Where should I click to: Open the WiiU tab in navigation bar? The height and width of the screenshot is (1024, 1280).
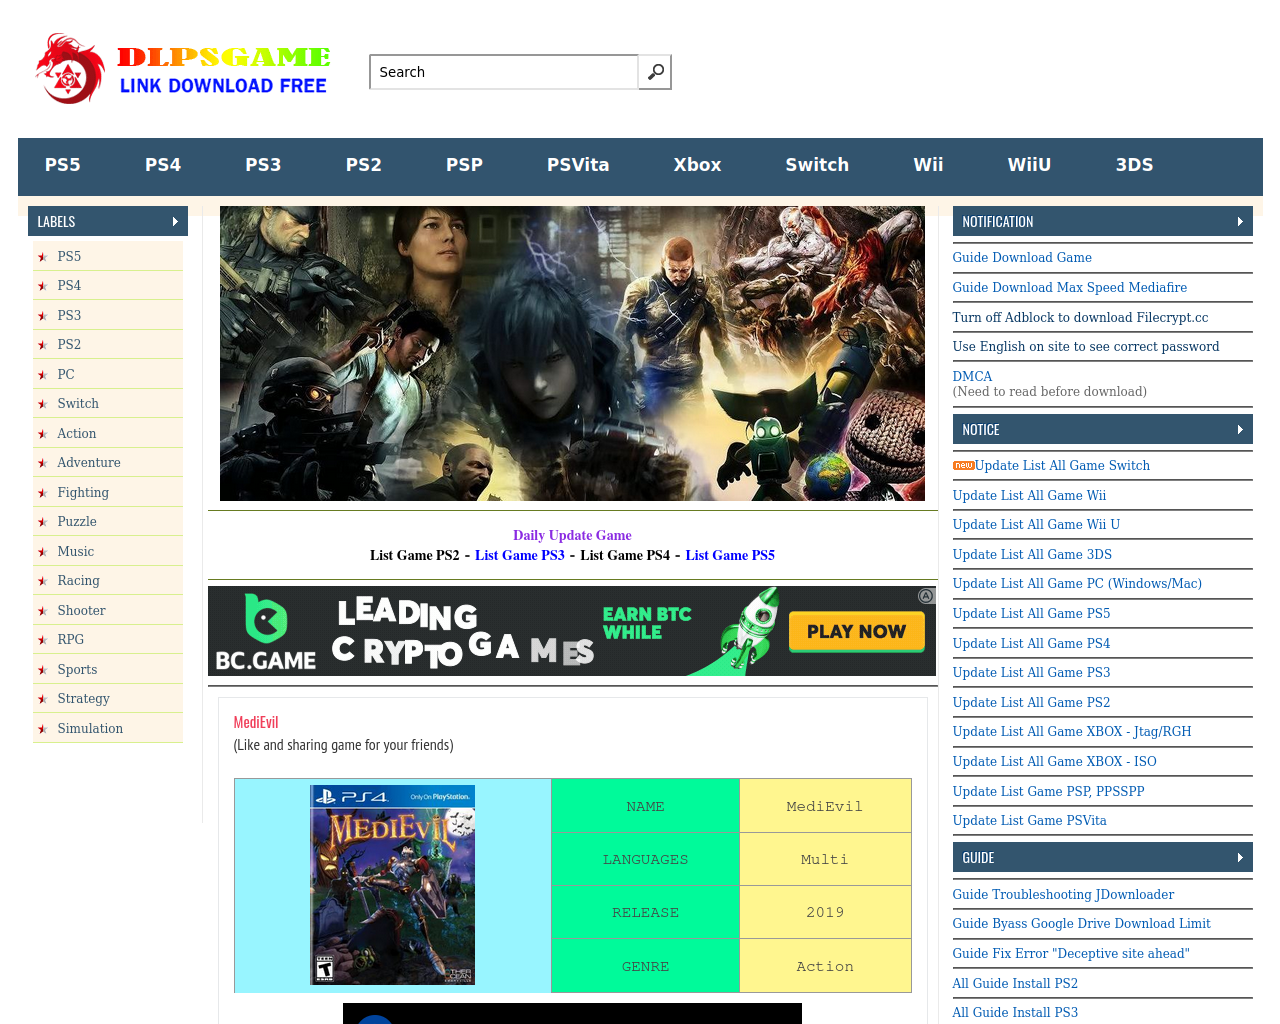(1029, 165)
